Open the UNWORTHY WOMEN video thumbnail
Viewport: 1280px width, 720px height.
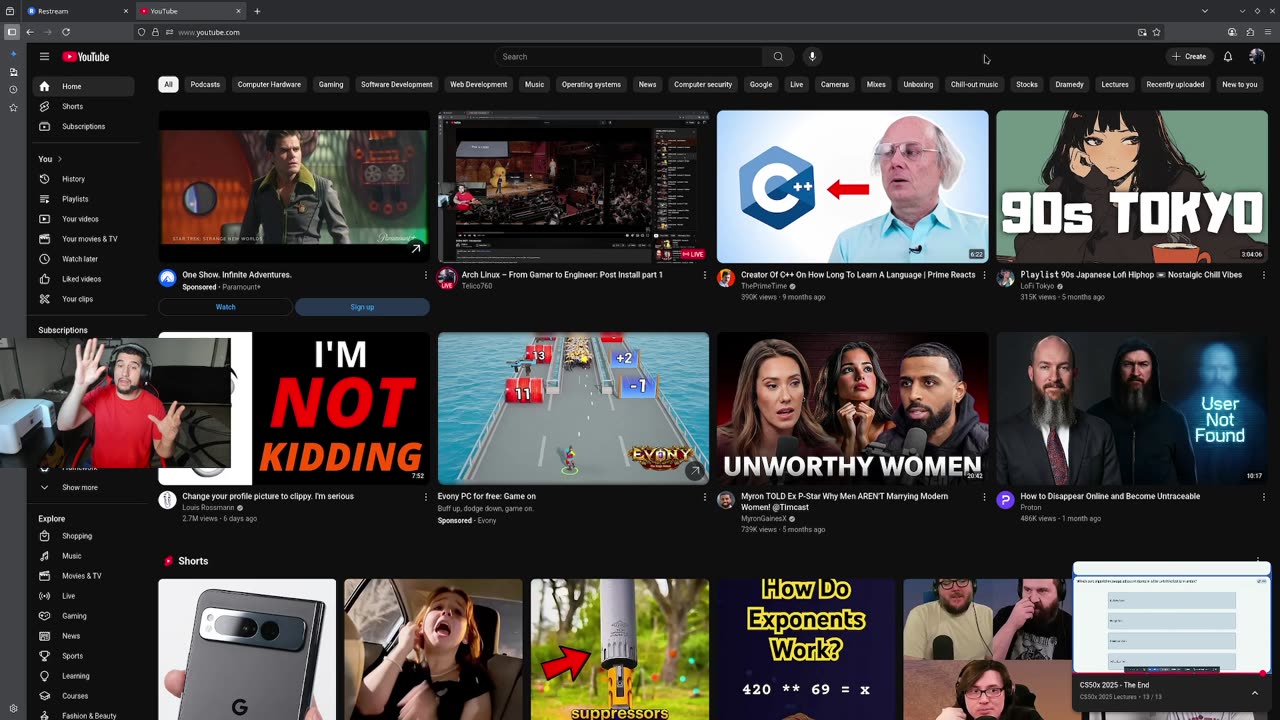coord(852,408)
